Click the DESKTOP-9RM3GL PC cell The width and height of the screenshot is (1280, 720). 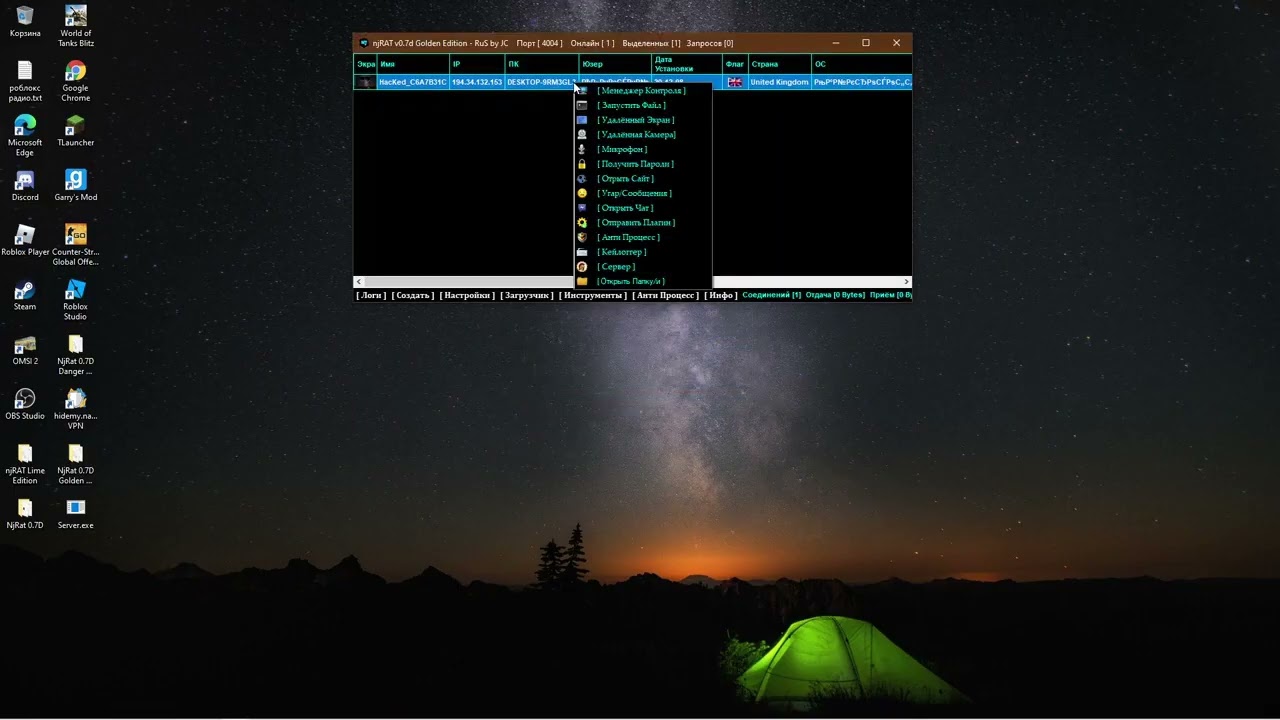coord(541,82)
